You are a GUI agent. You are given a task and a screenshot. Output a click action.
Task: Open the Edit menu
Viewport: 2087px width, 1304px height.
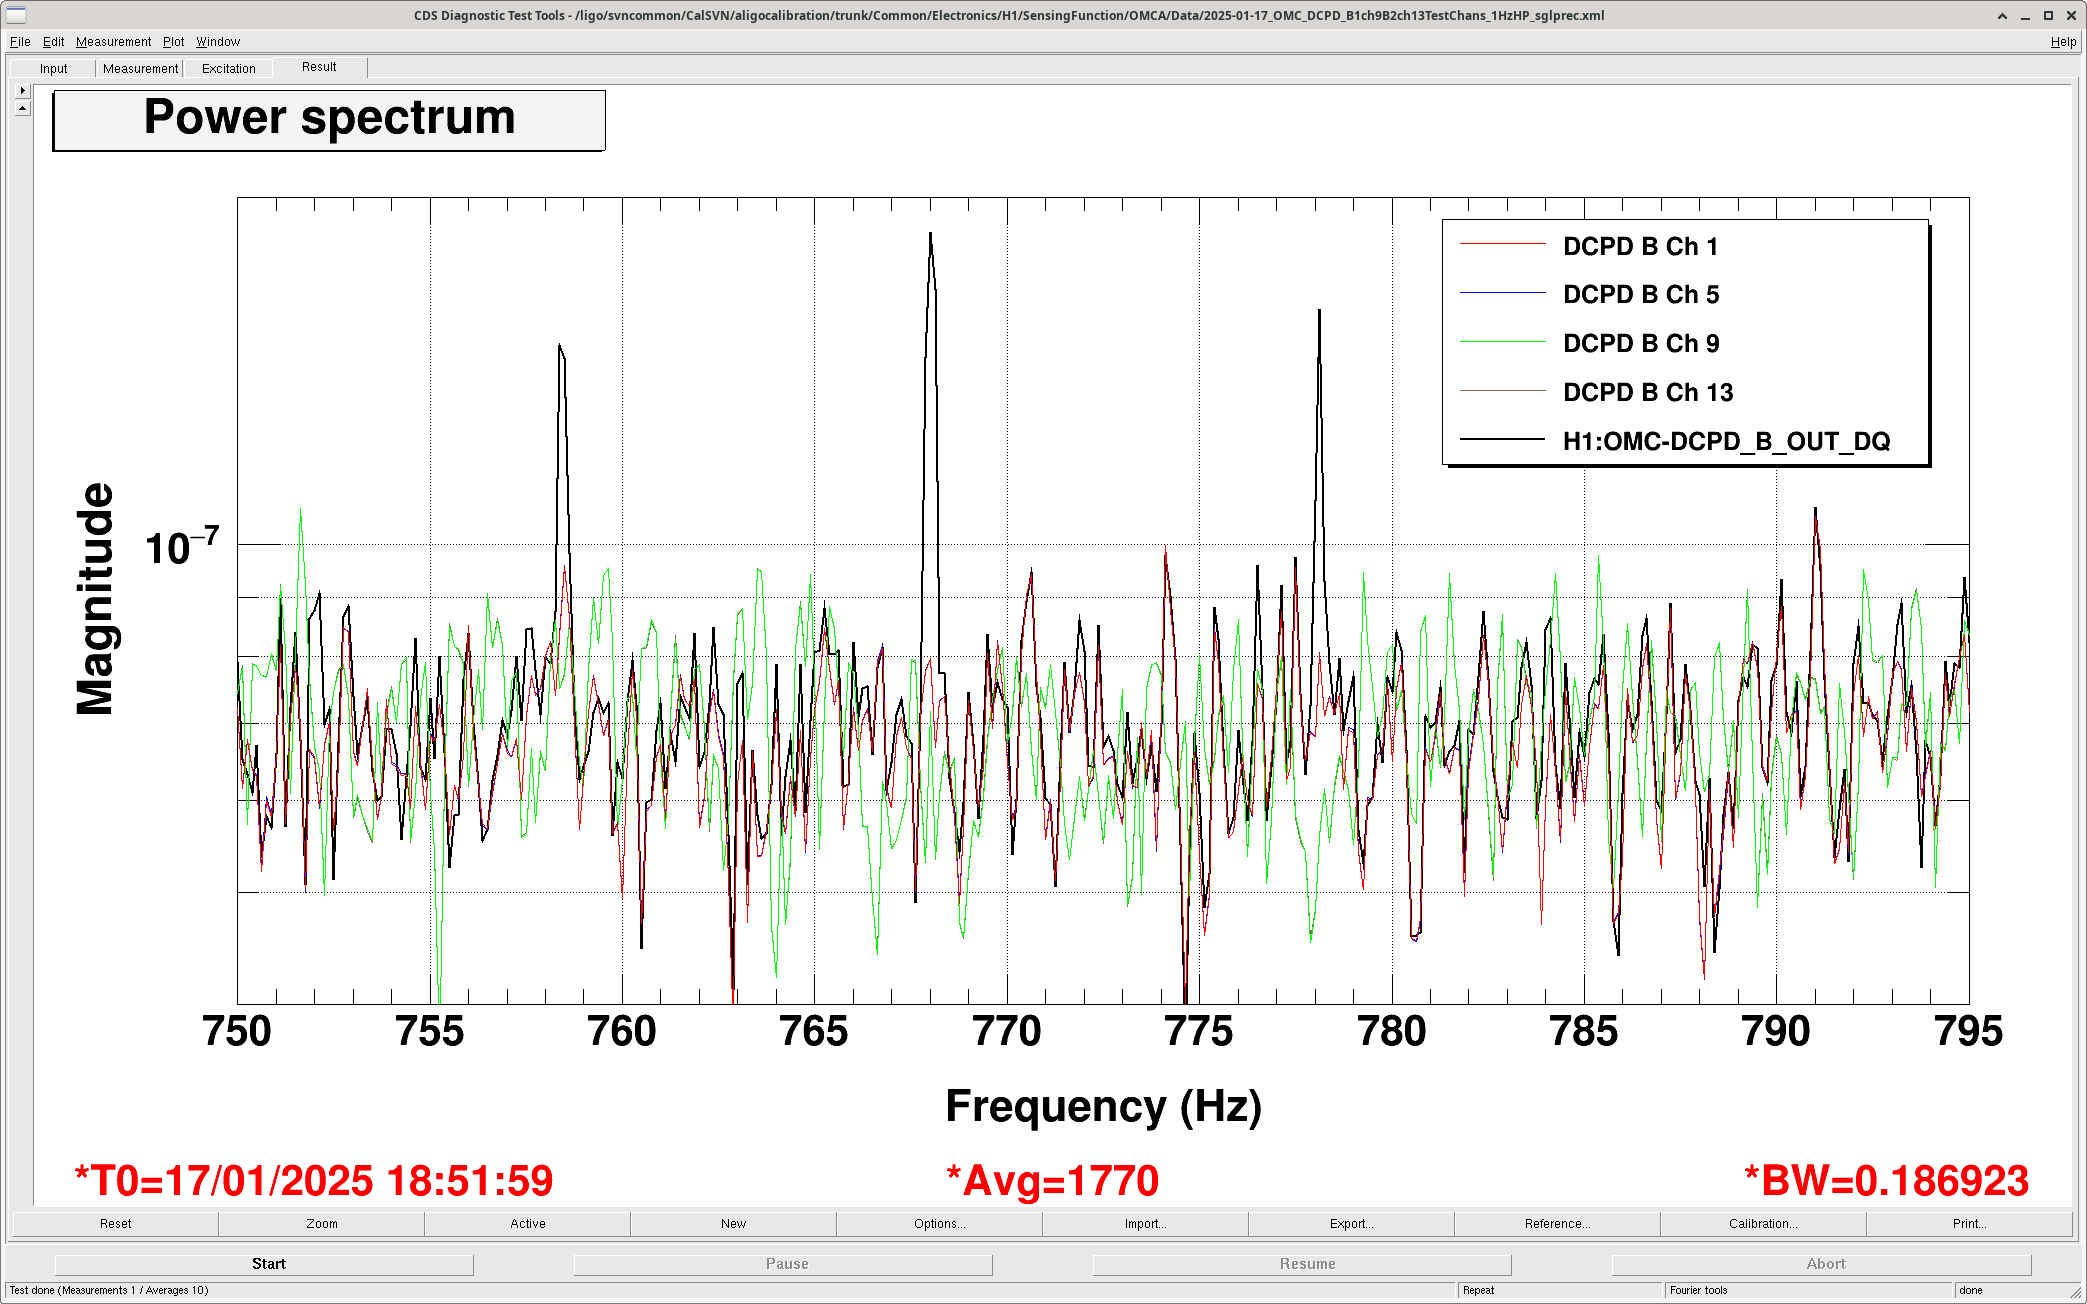(x=53, y=41)
